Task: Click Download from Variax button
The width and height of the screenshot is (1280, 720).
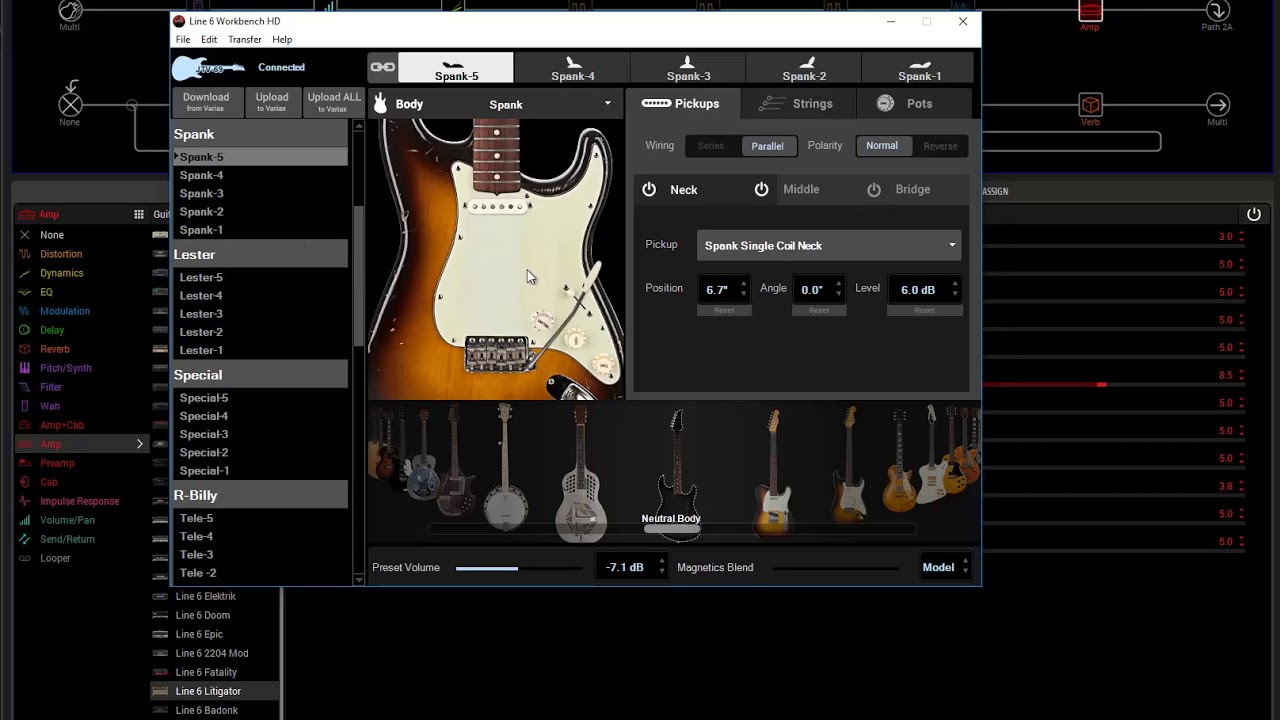Action: coord(206,101)
